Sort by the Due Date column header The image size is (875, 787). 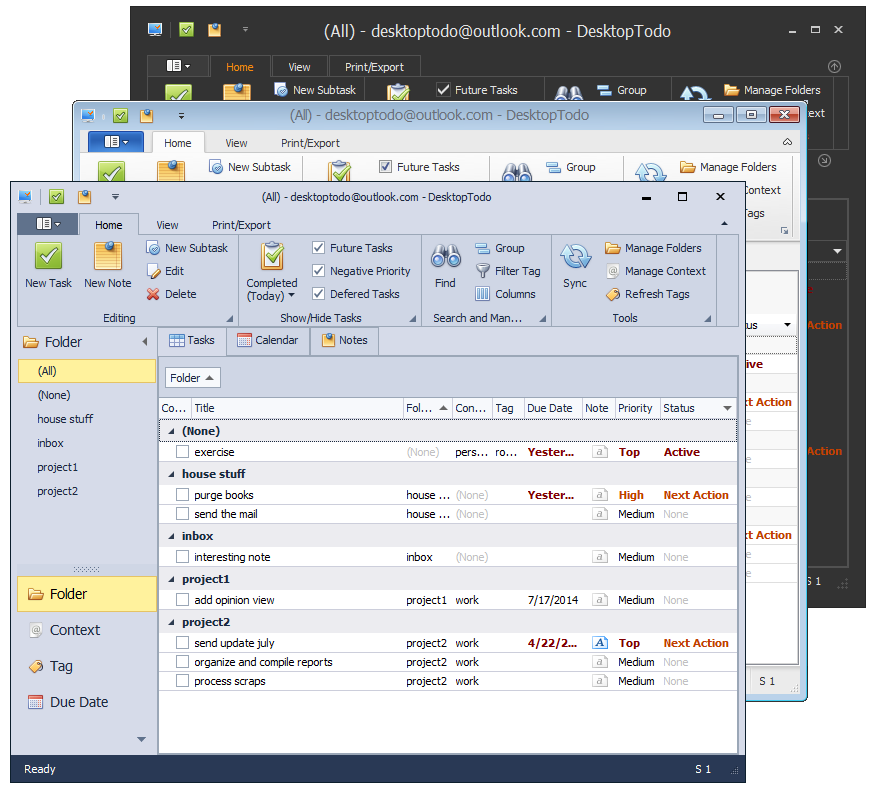(552, 408)
